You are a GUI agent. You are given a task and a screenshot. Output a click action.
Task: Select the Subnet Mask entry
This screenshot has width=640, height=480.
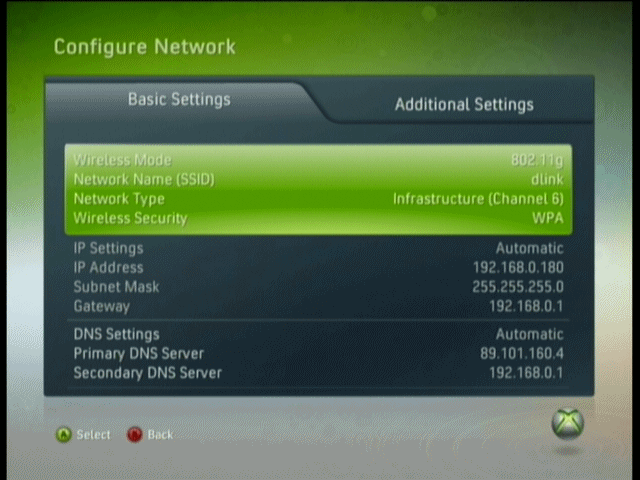tap(318, 287)
